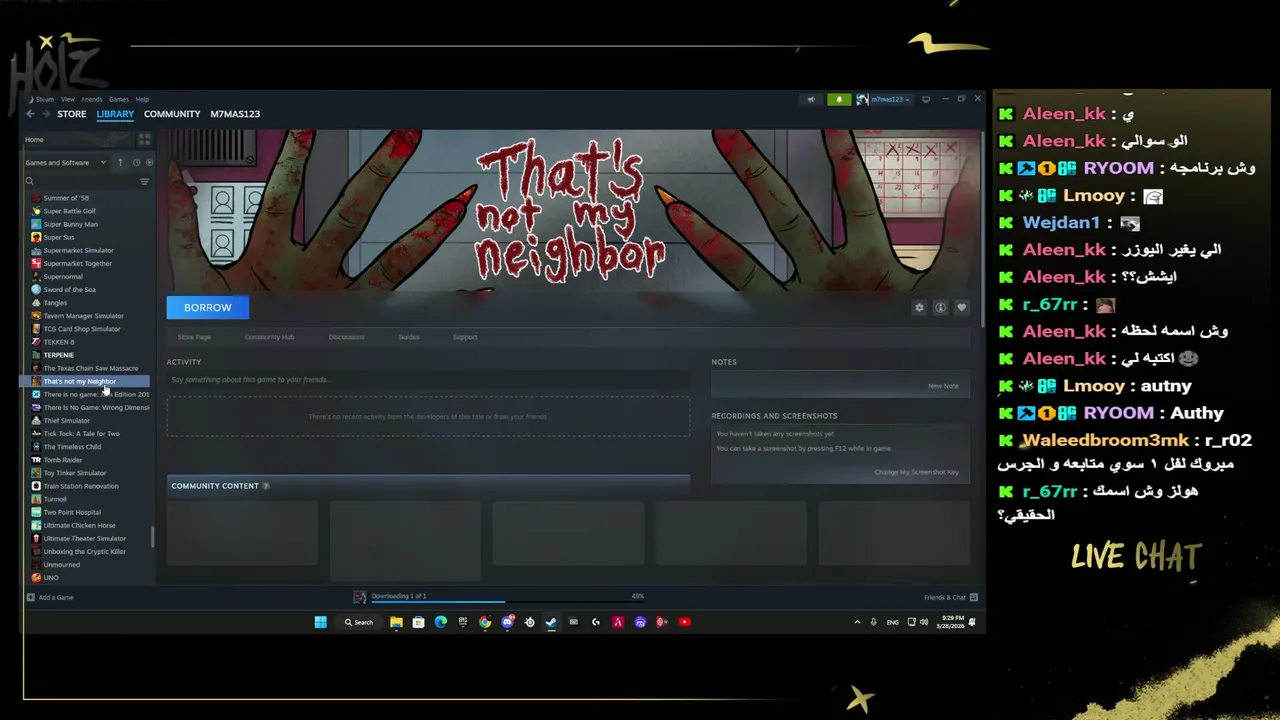Select UNO in the library list
Image resolution: width=1280 pixels, height=720 pixels.
51,578
